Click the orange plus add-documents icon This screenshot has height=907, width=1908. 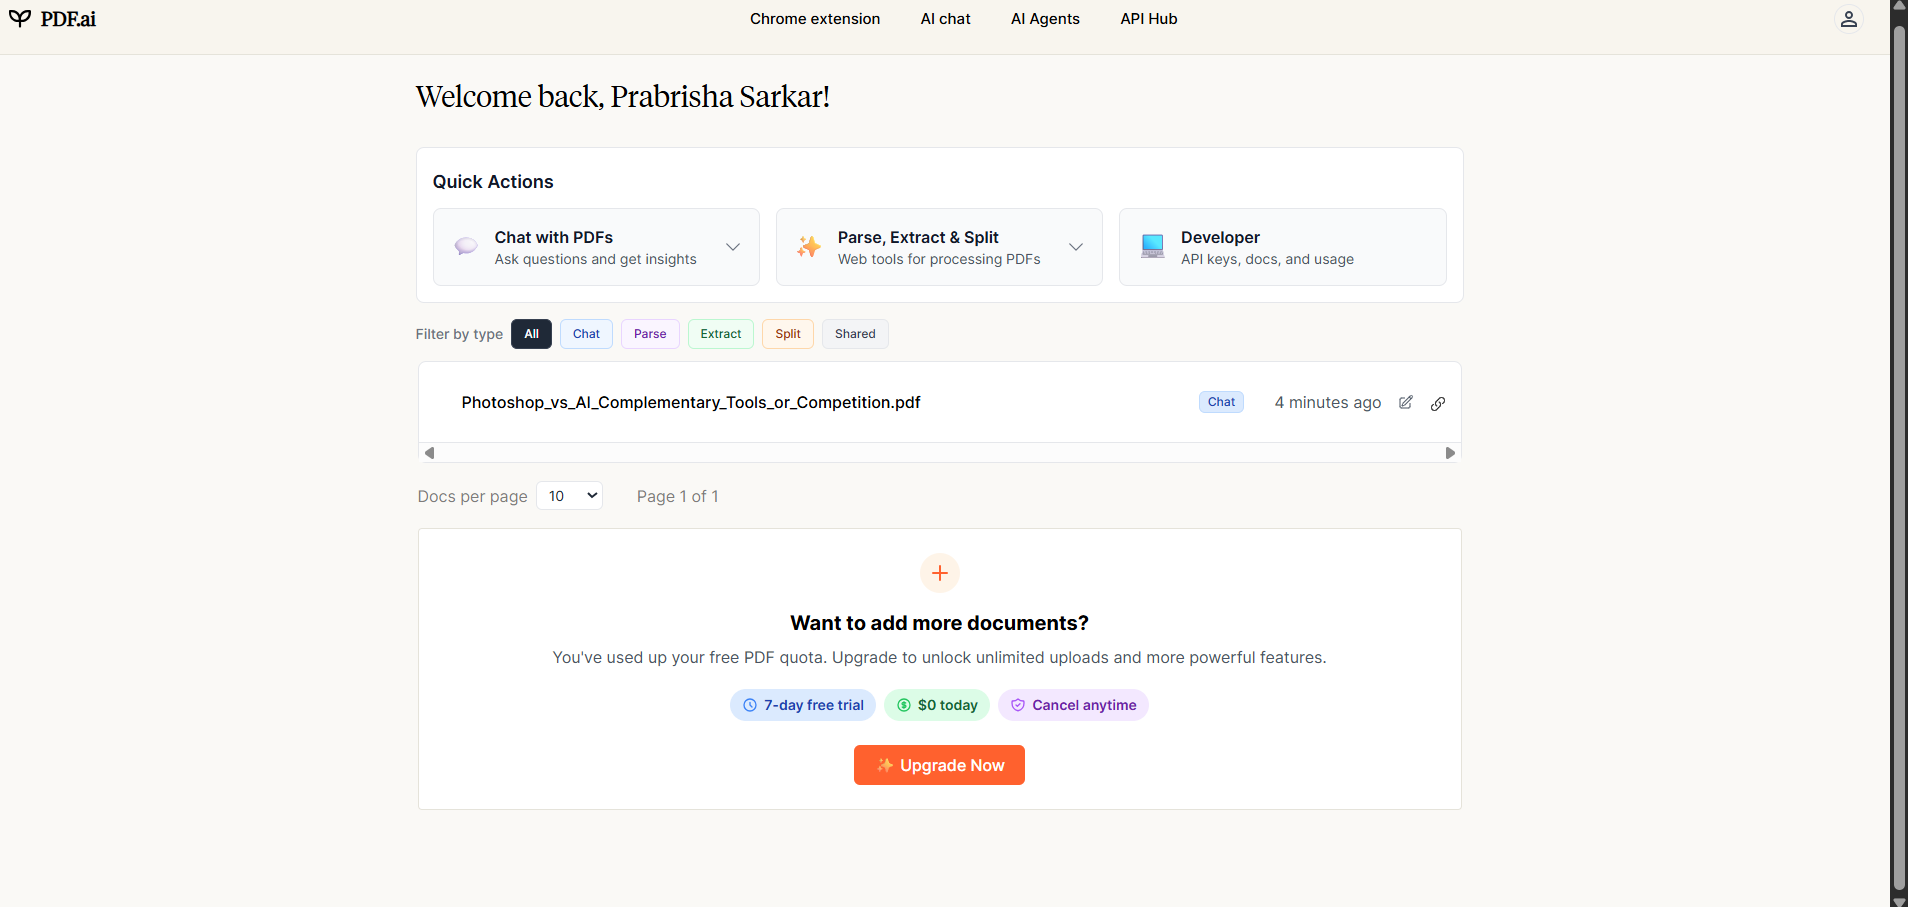(x=939, y=573)
